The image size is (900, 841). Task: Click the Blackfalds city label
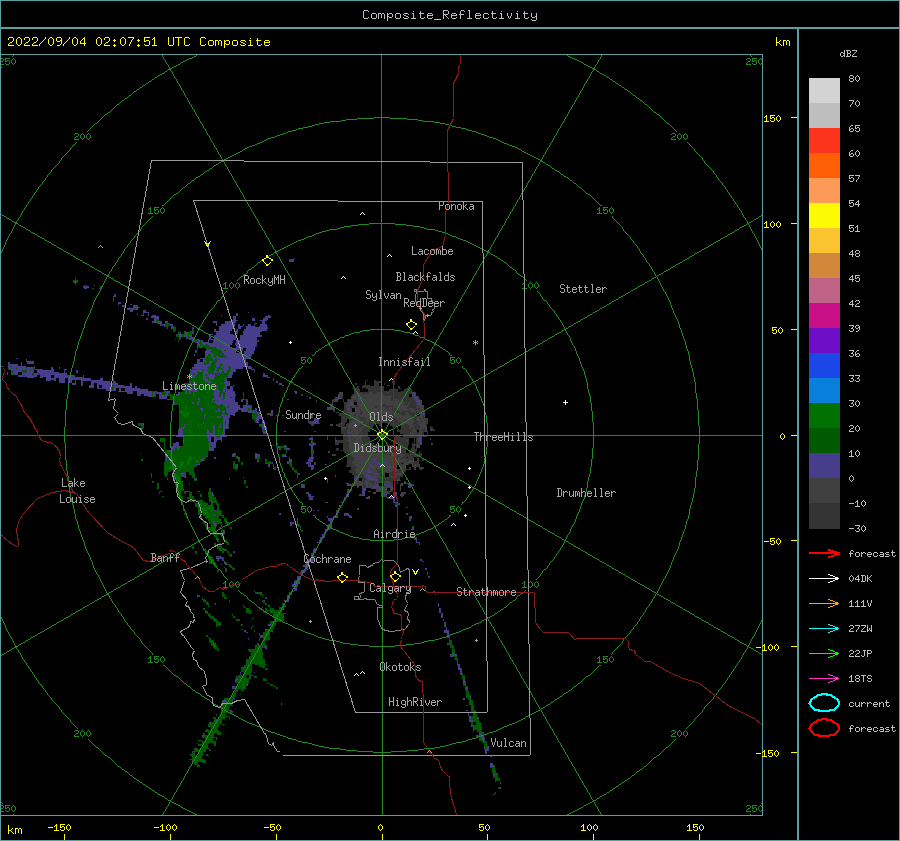point(425,277)
